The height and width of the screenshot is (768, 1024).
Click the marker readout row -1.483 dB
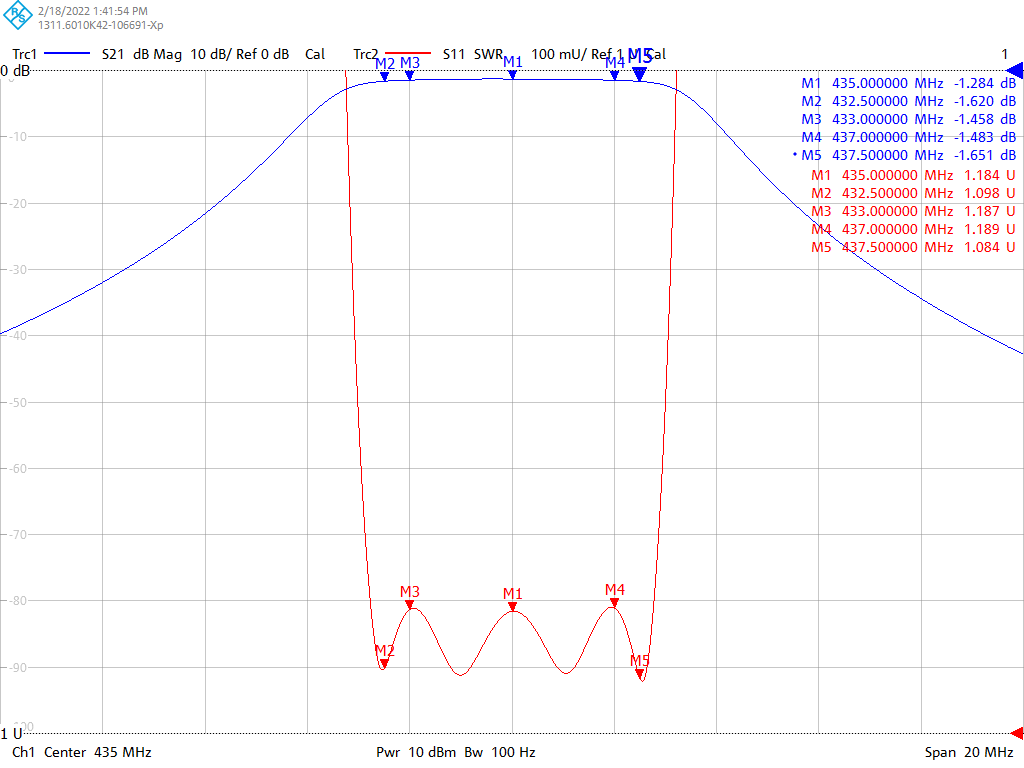tap(908, 137)
